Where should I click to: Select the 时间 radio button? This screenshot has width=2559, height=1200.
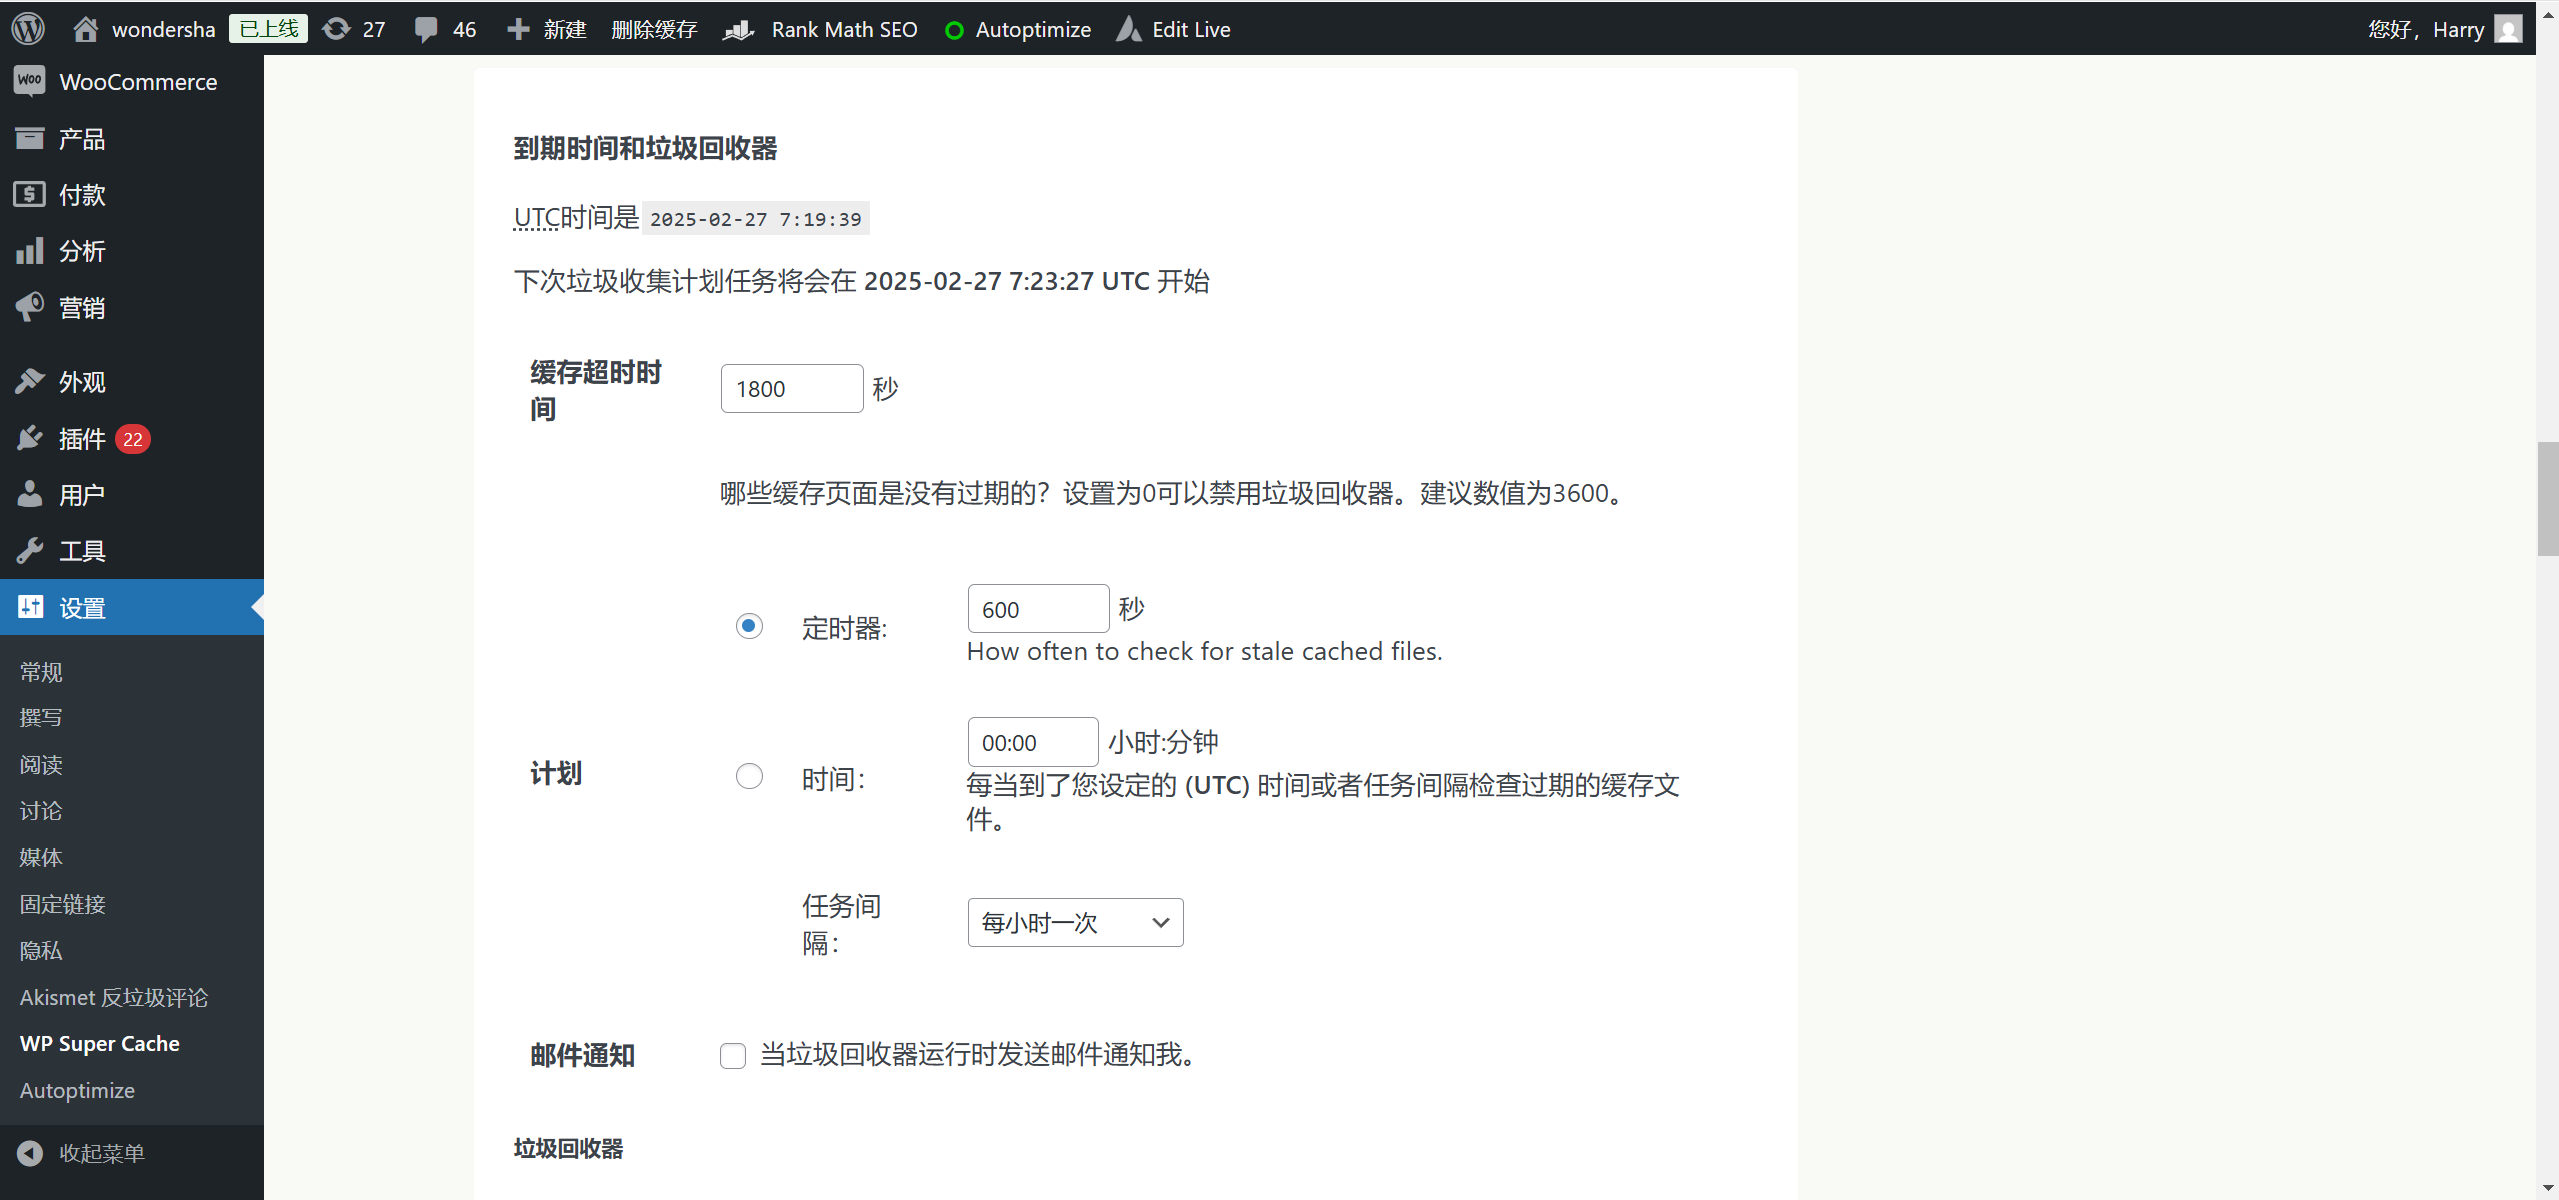pos(748,775)
